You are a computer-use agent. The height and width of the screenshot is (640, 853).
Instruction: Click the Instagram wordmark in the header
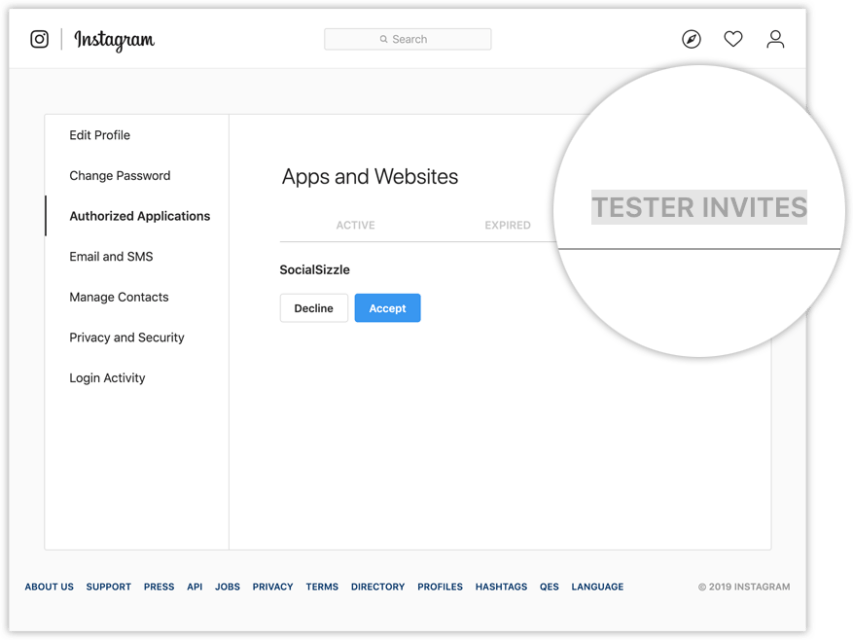(115, 40)
